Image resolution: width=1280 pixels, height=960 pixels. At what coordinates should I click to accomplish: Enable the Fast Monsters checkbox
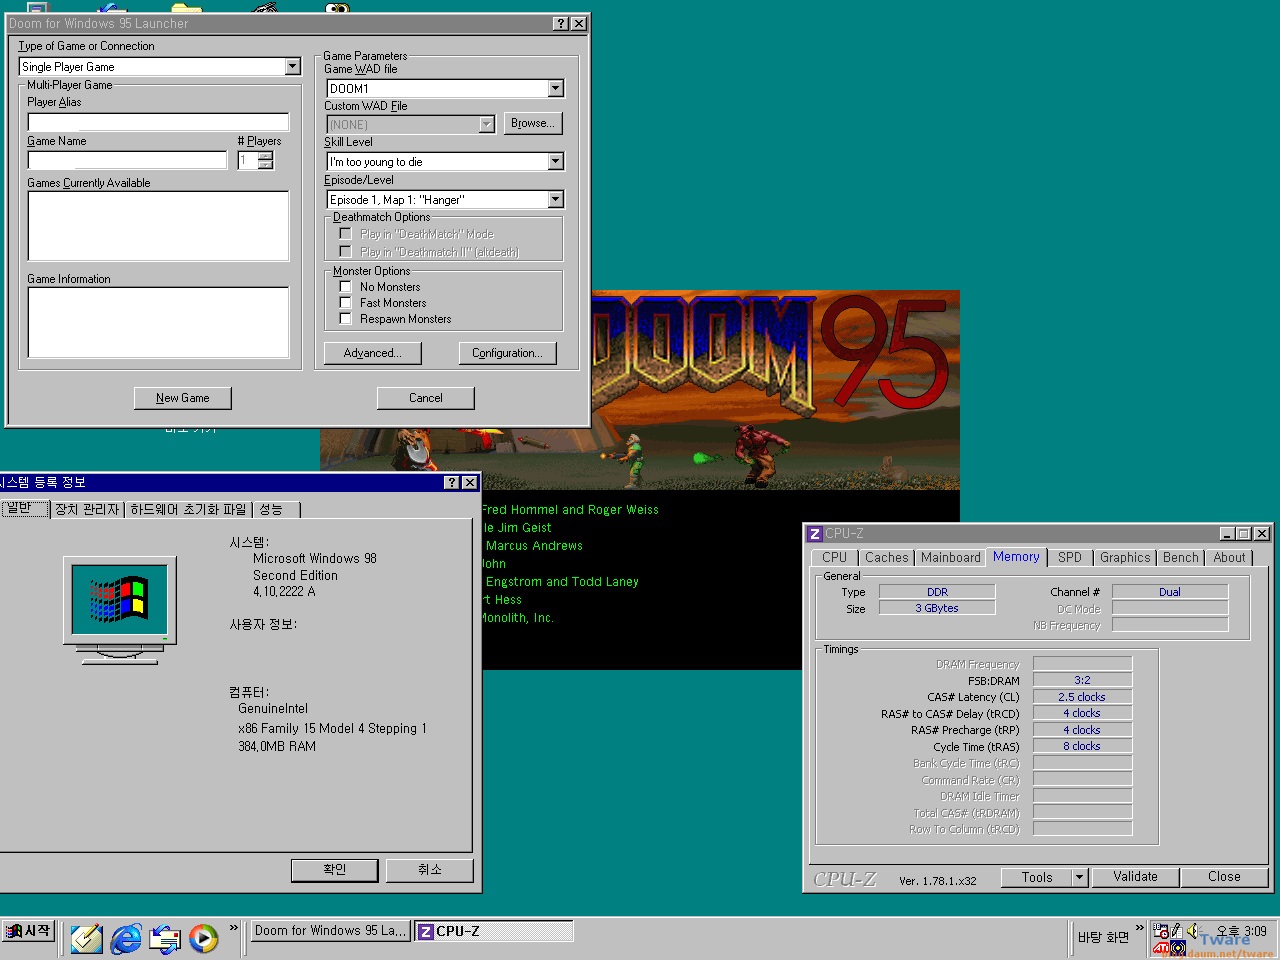(x=346, y=303)
